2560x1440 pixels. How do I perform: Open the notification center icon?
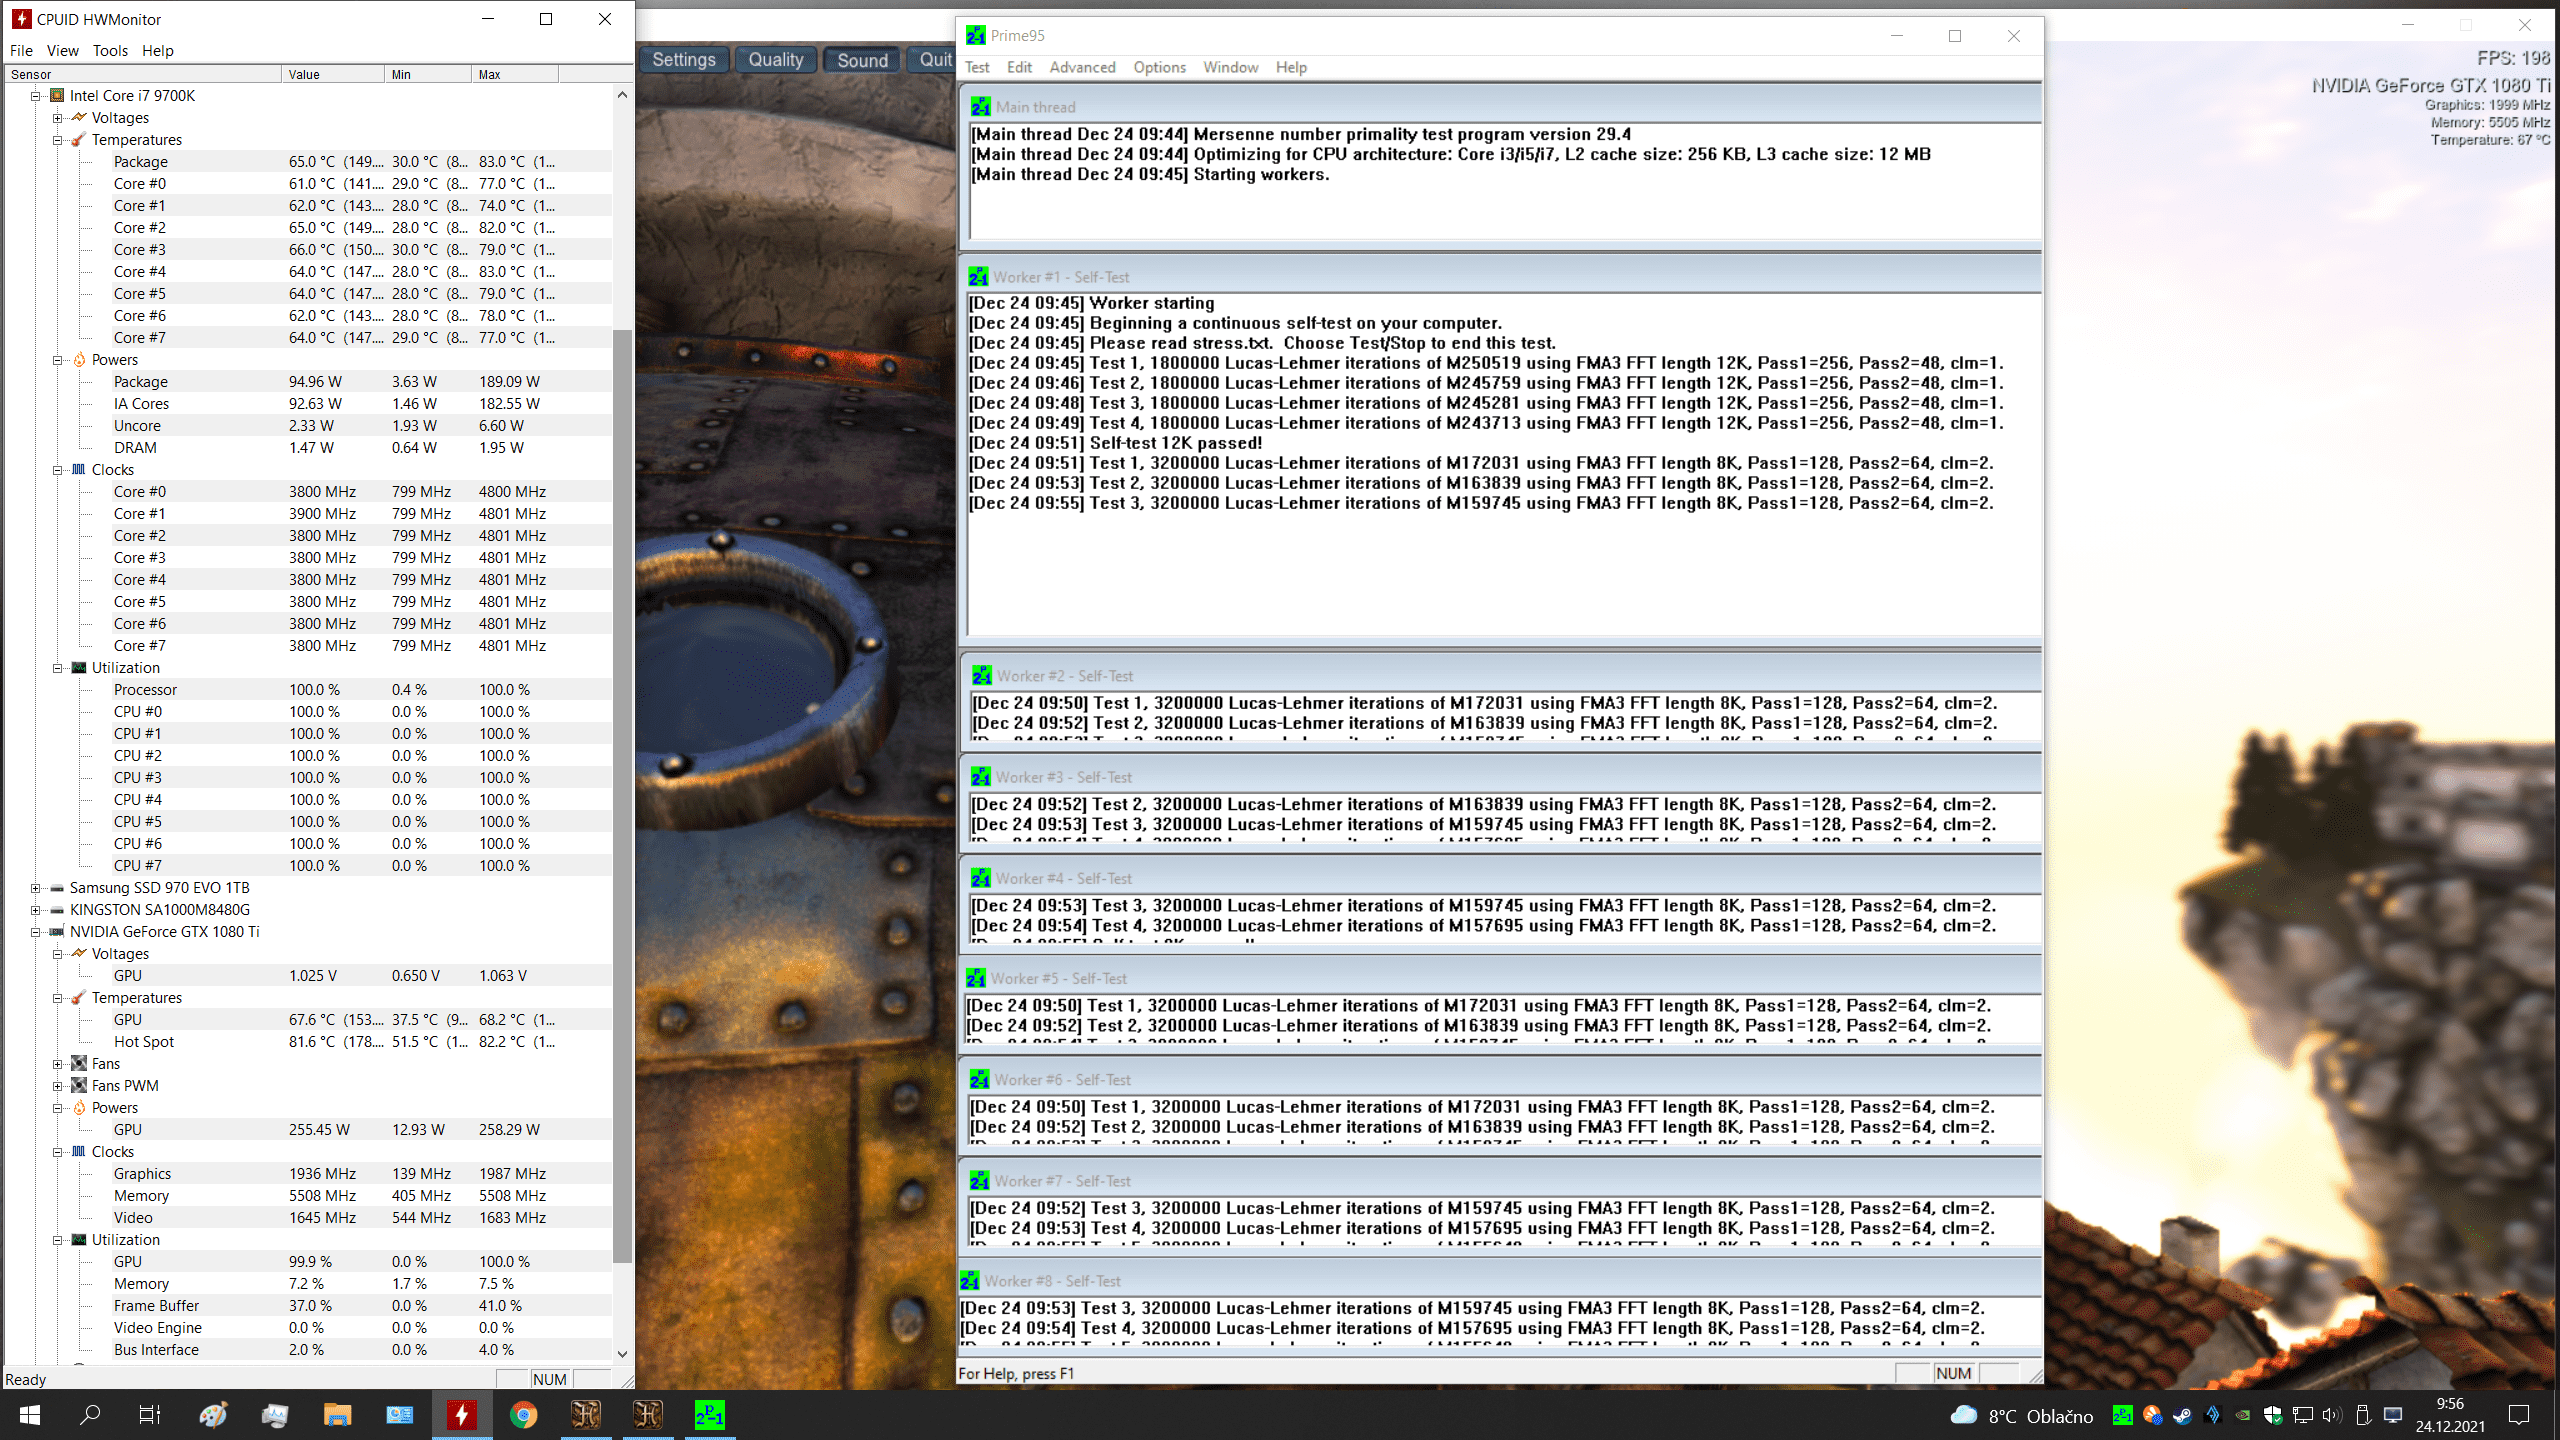[x=2519, y=1415]
